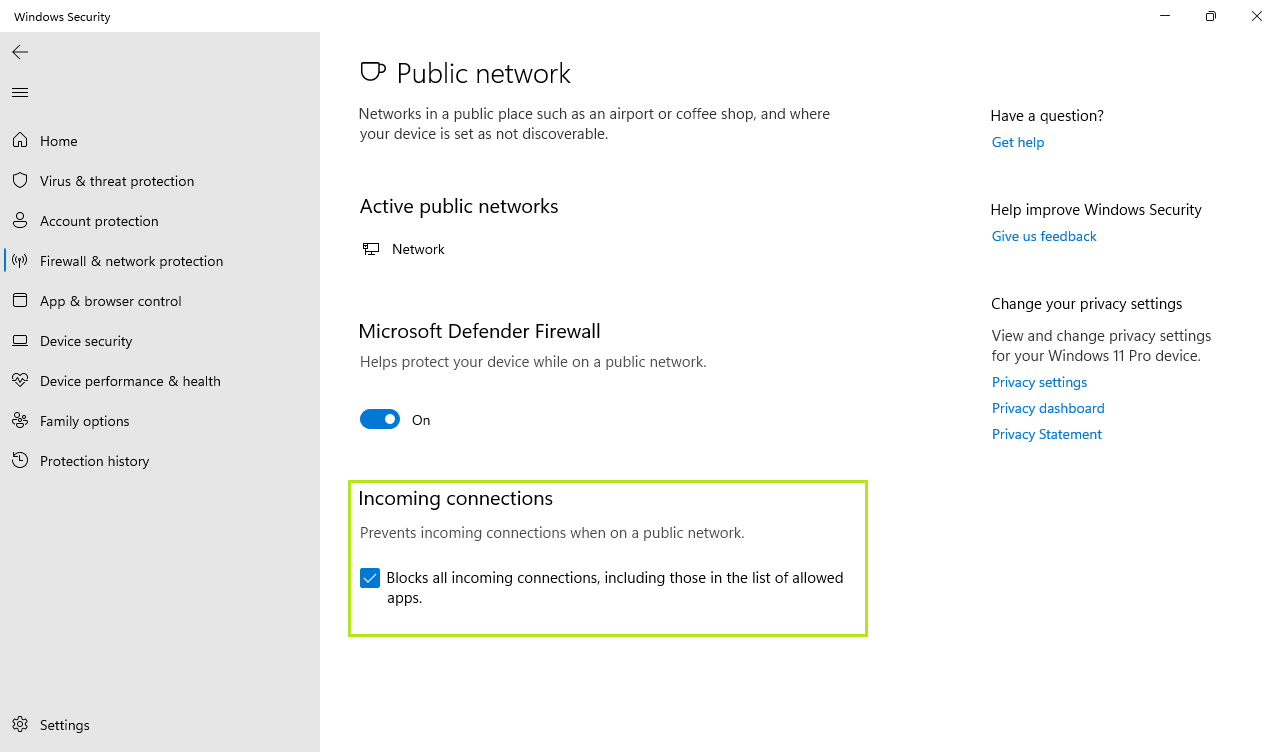Click the Firewall & network protection antenna icon
The image size is (1280, 752).
(x=20, y=261)
